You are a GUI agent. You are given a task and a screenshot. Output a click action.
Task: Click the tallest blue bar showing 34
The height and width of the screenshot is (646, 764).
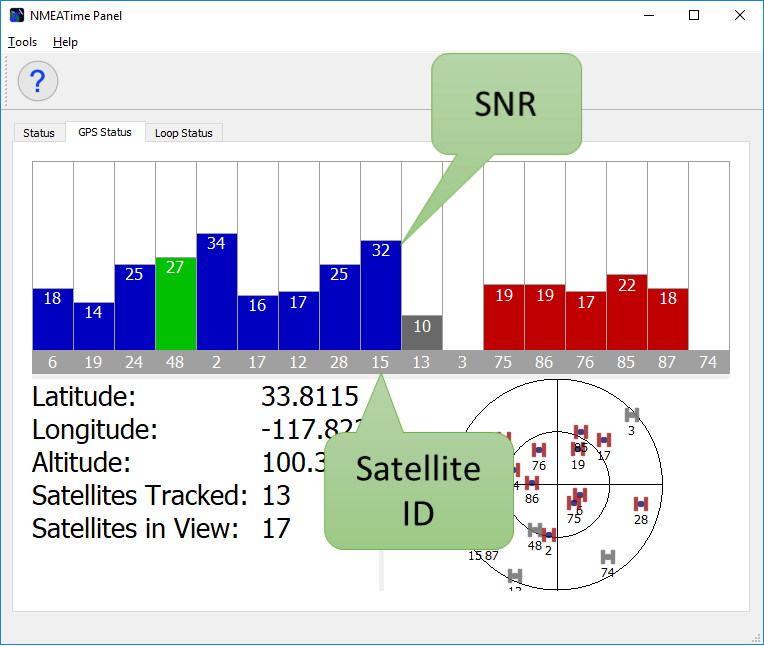[x=217, y=292]
